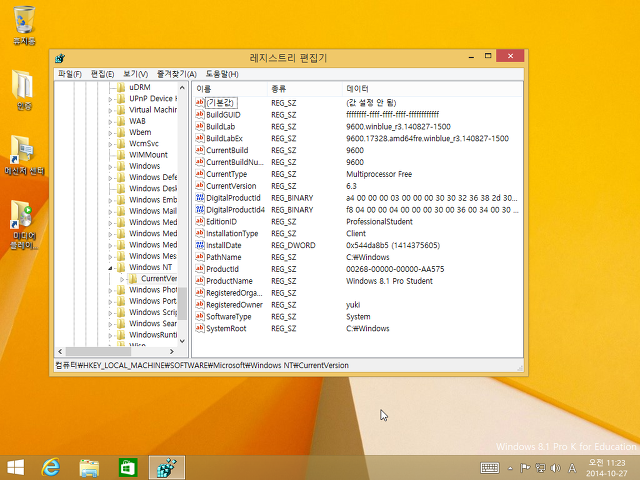640x480 pixels.
Task: Click tree pane horizontal scroll left arrow
Action: 60,351
